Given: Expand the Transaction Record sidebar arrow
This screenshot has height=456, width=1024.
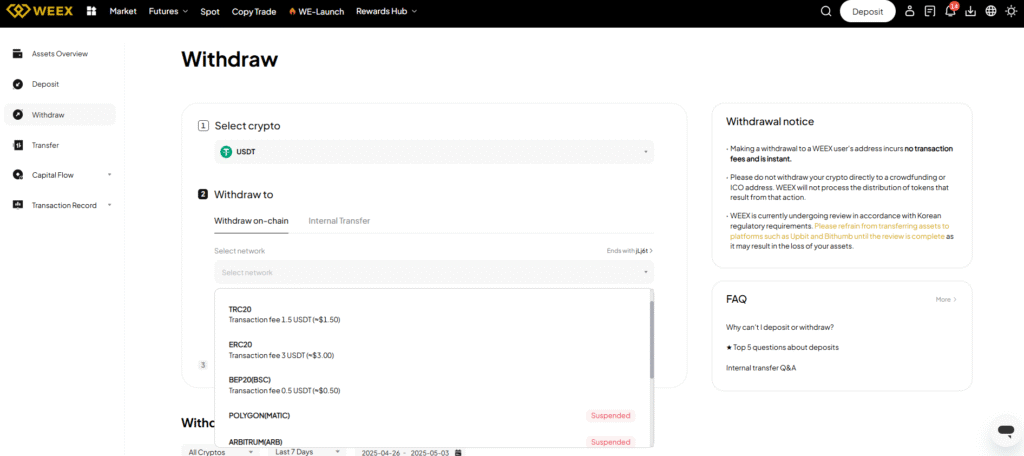Looking at the screenshot, I should (x=110, y=205).
